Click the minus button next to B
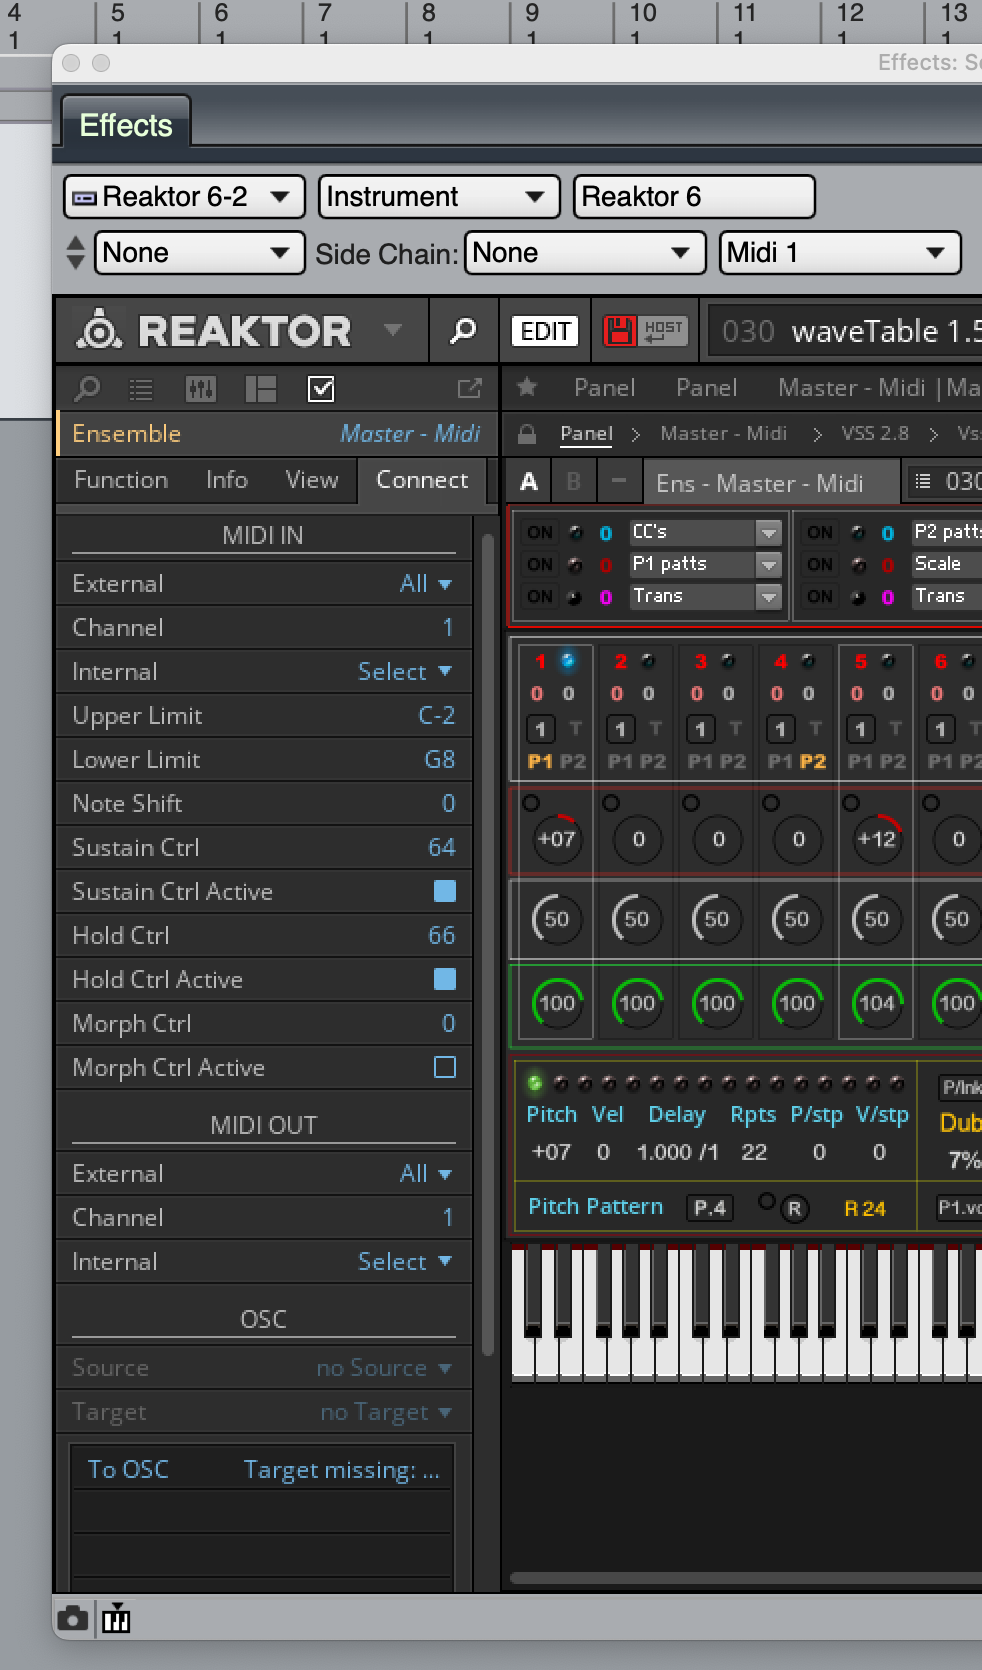The height and width of the screenshot is (1670, 982). click(619, 481)
